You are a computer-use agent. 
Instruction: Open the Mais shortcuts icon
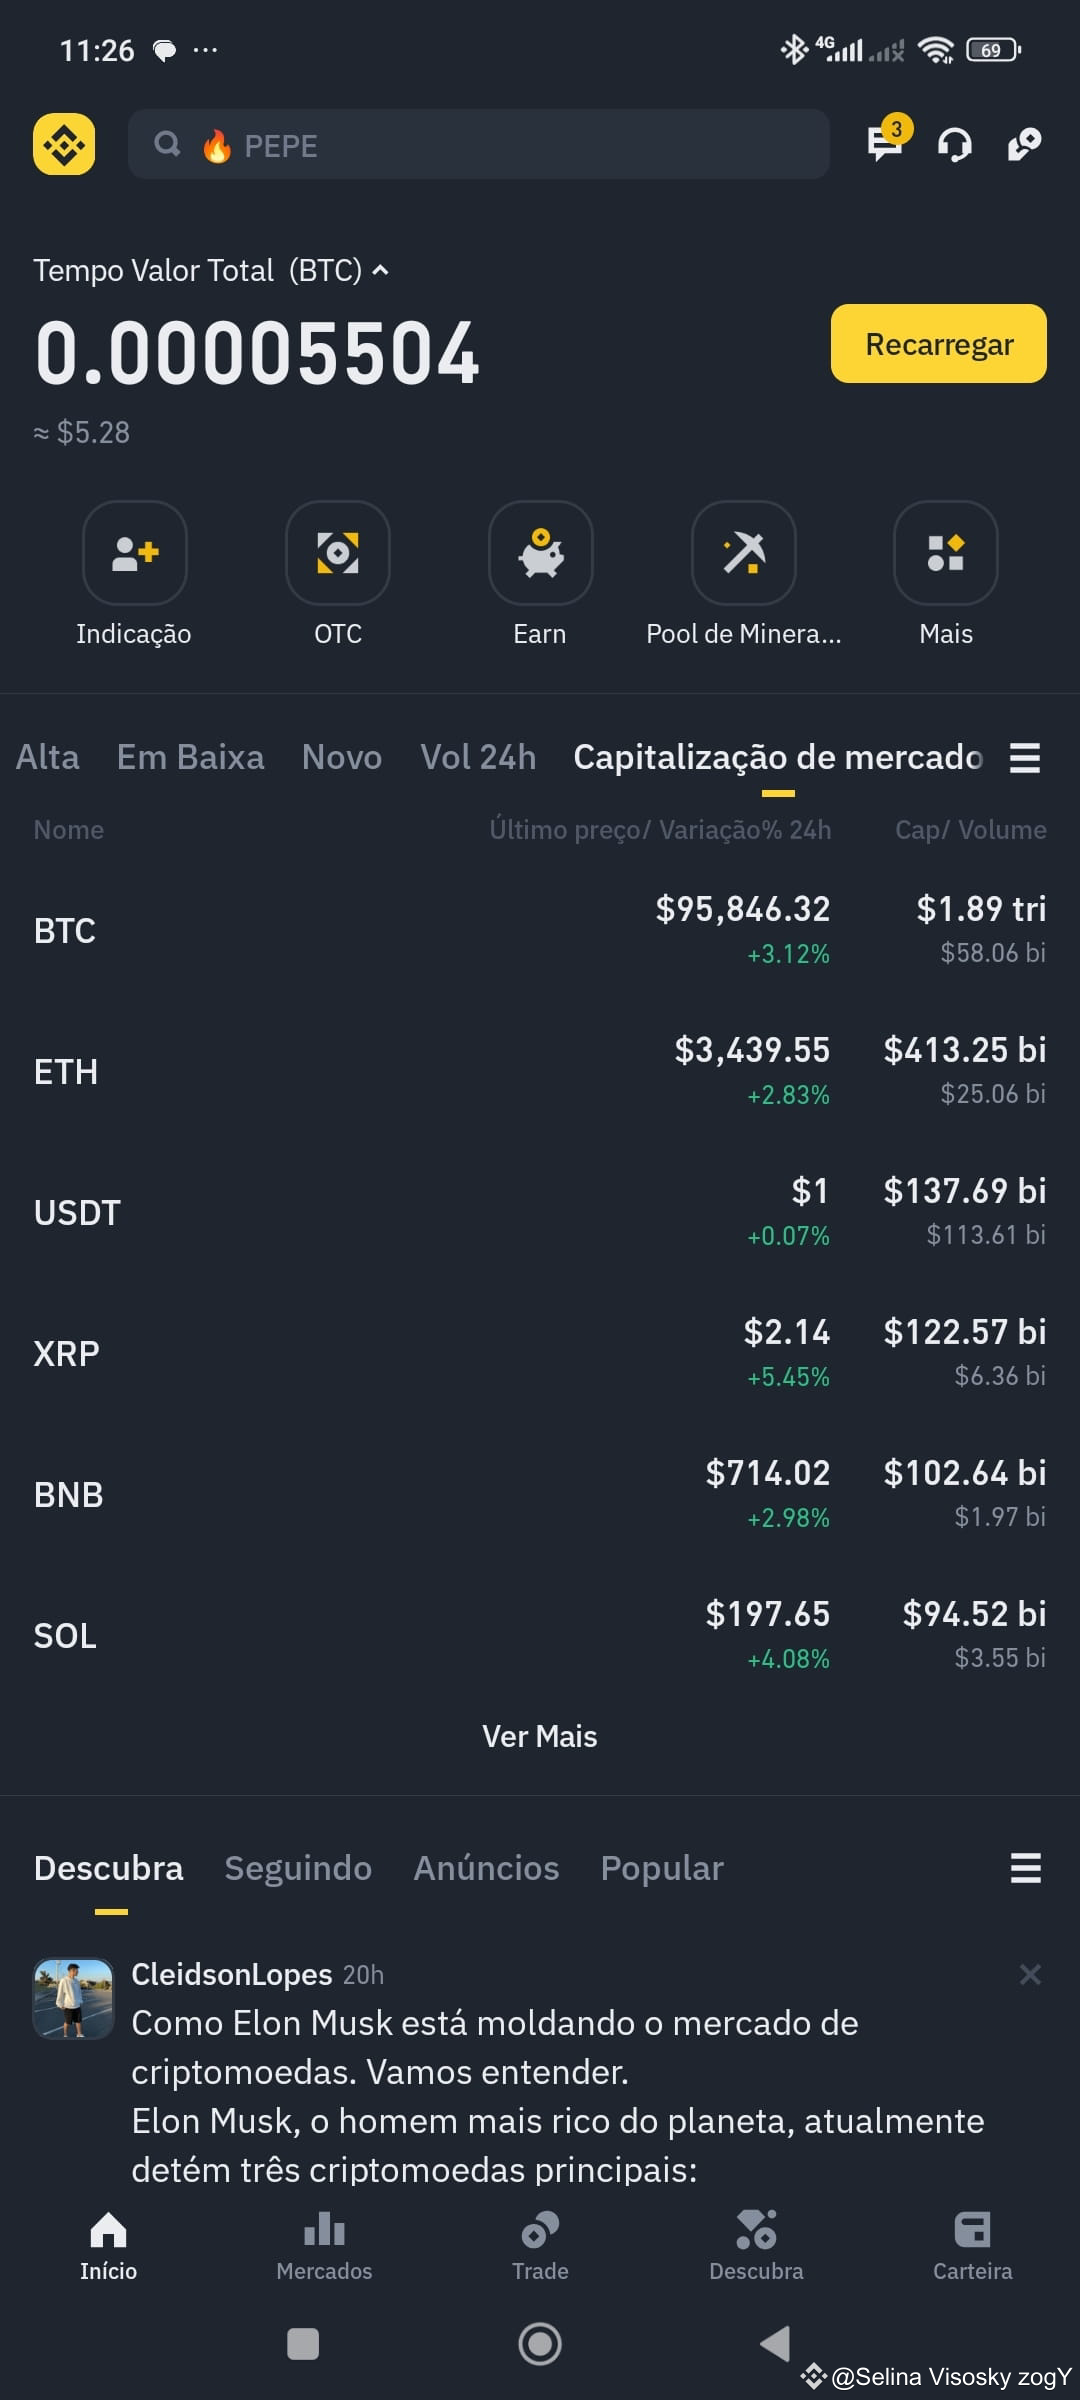pyautogui.click(x=946, y=553)
